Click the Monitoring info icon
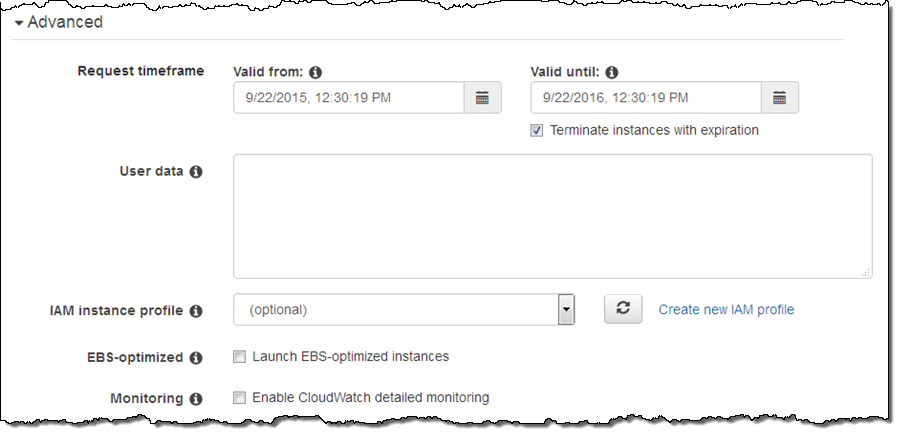Screen dimensions: 900x434 pos(196,399)
